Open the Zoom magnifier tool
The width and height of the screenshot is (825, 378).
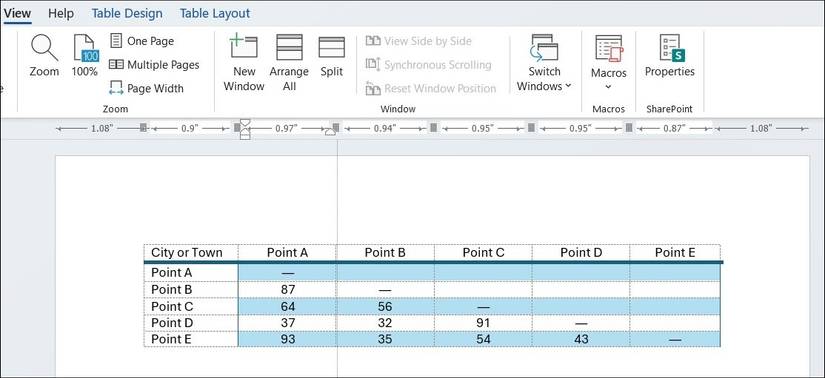pyautogui.click(x=44, y=56)
